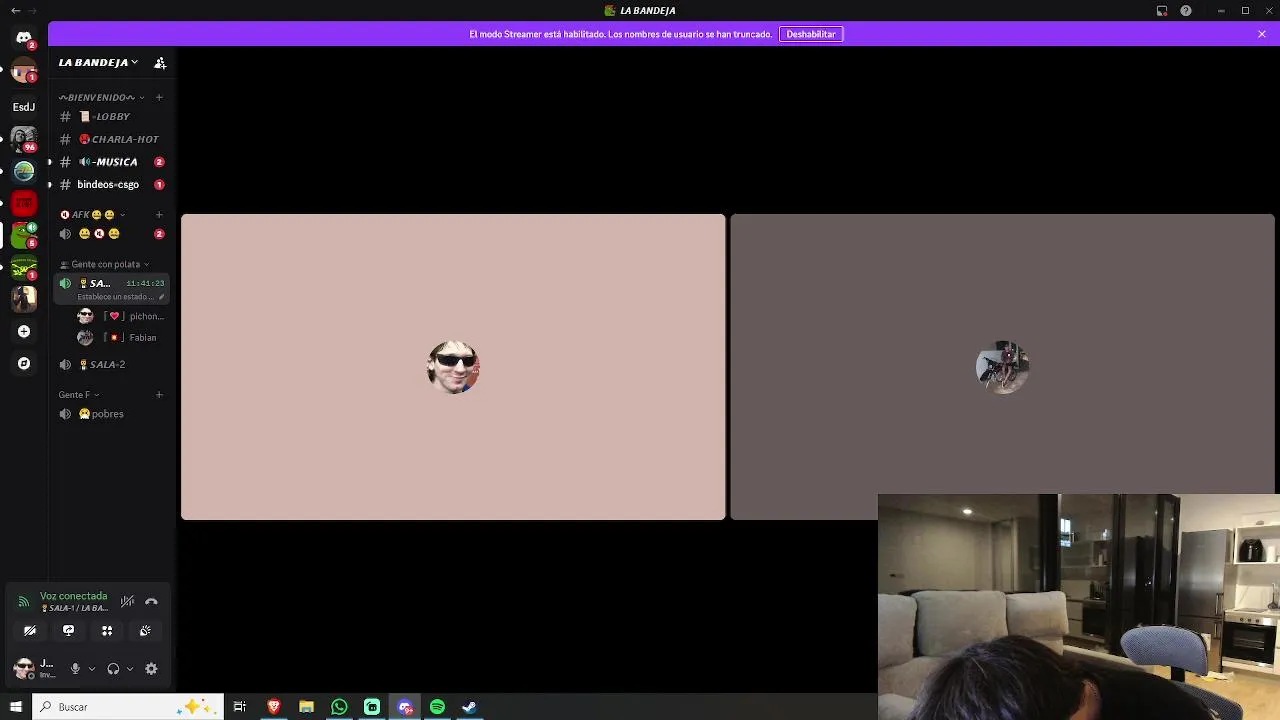This screenshot has height=720, width=1280.
Task: Create channel in BIENVENIDO category
Action: pyautogui.click(x=159, y=98)
